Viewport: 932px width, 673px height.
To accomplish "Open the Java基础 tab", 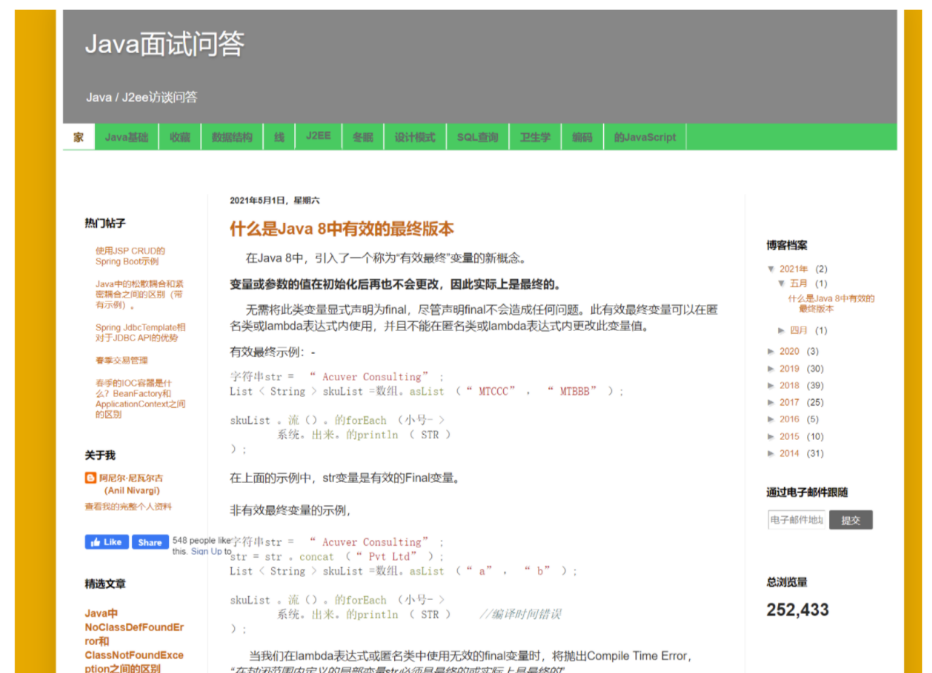I will click(x=127, y=137).
